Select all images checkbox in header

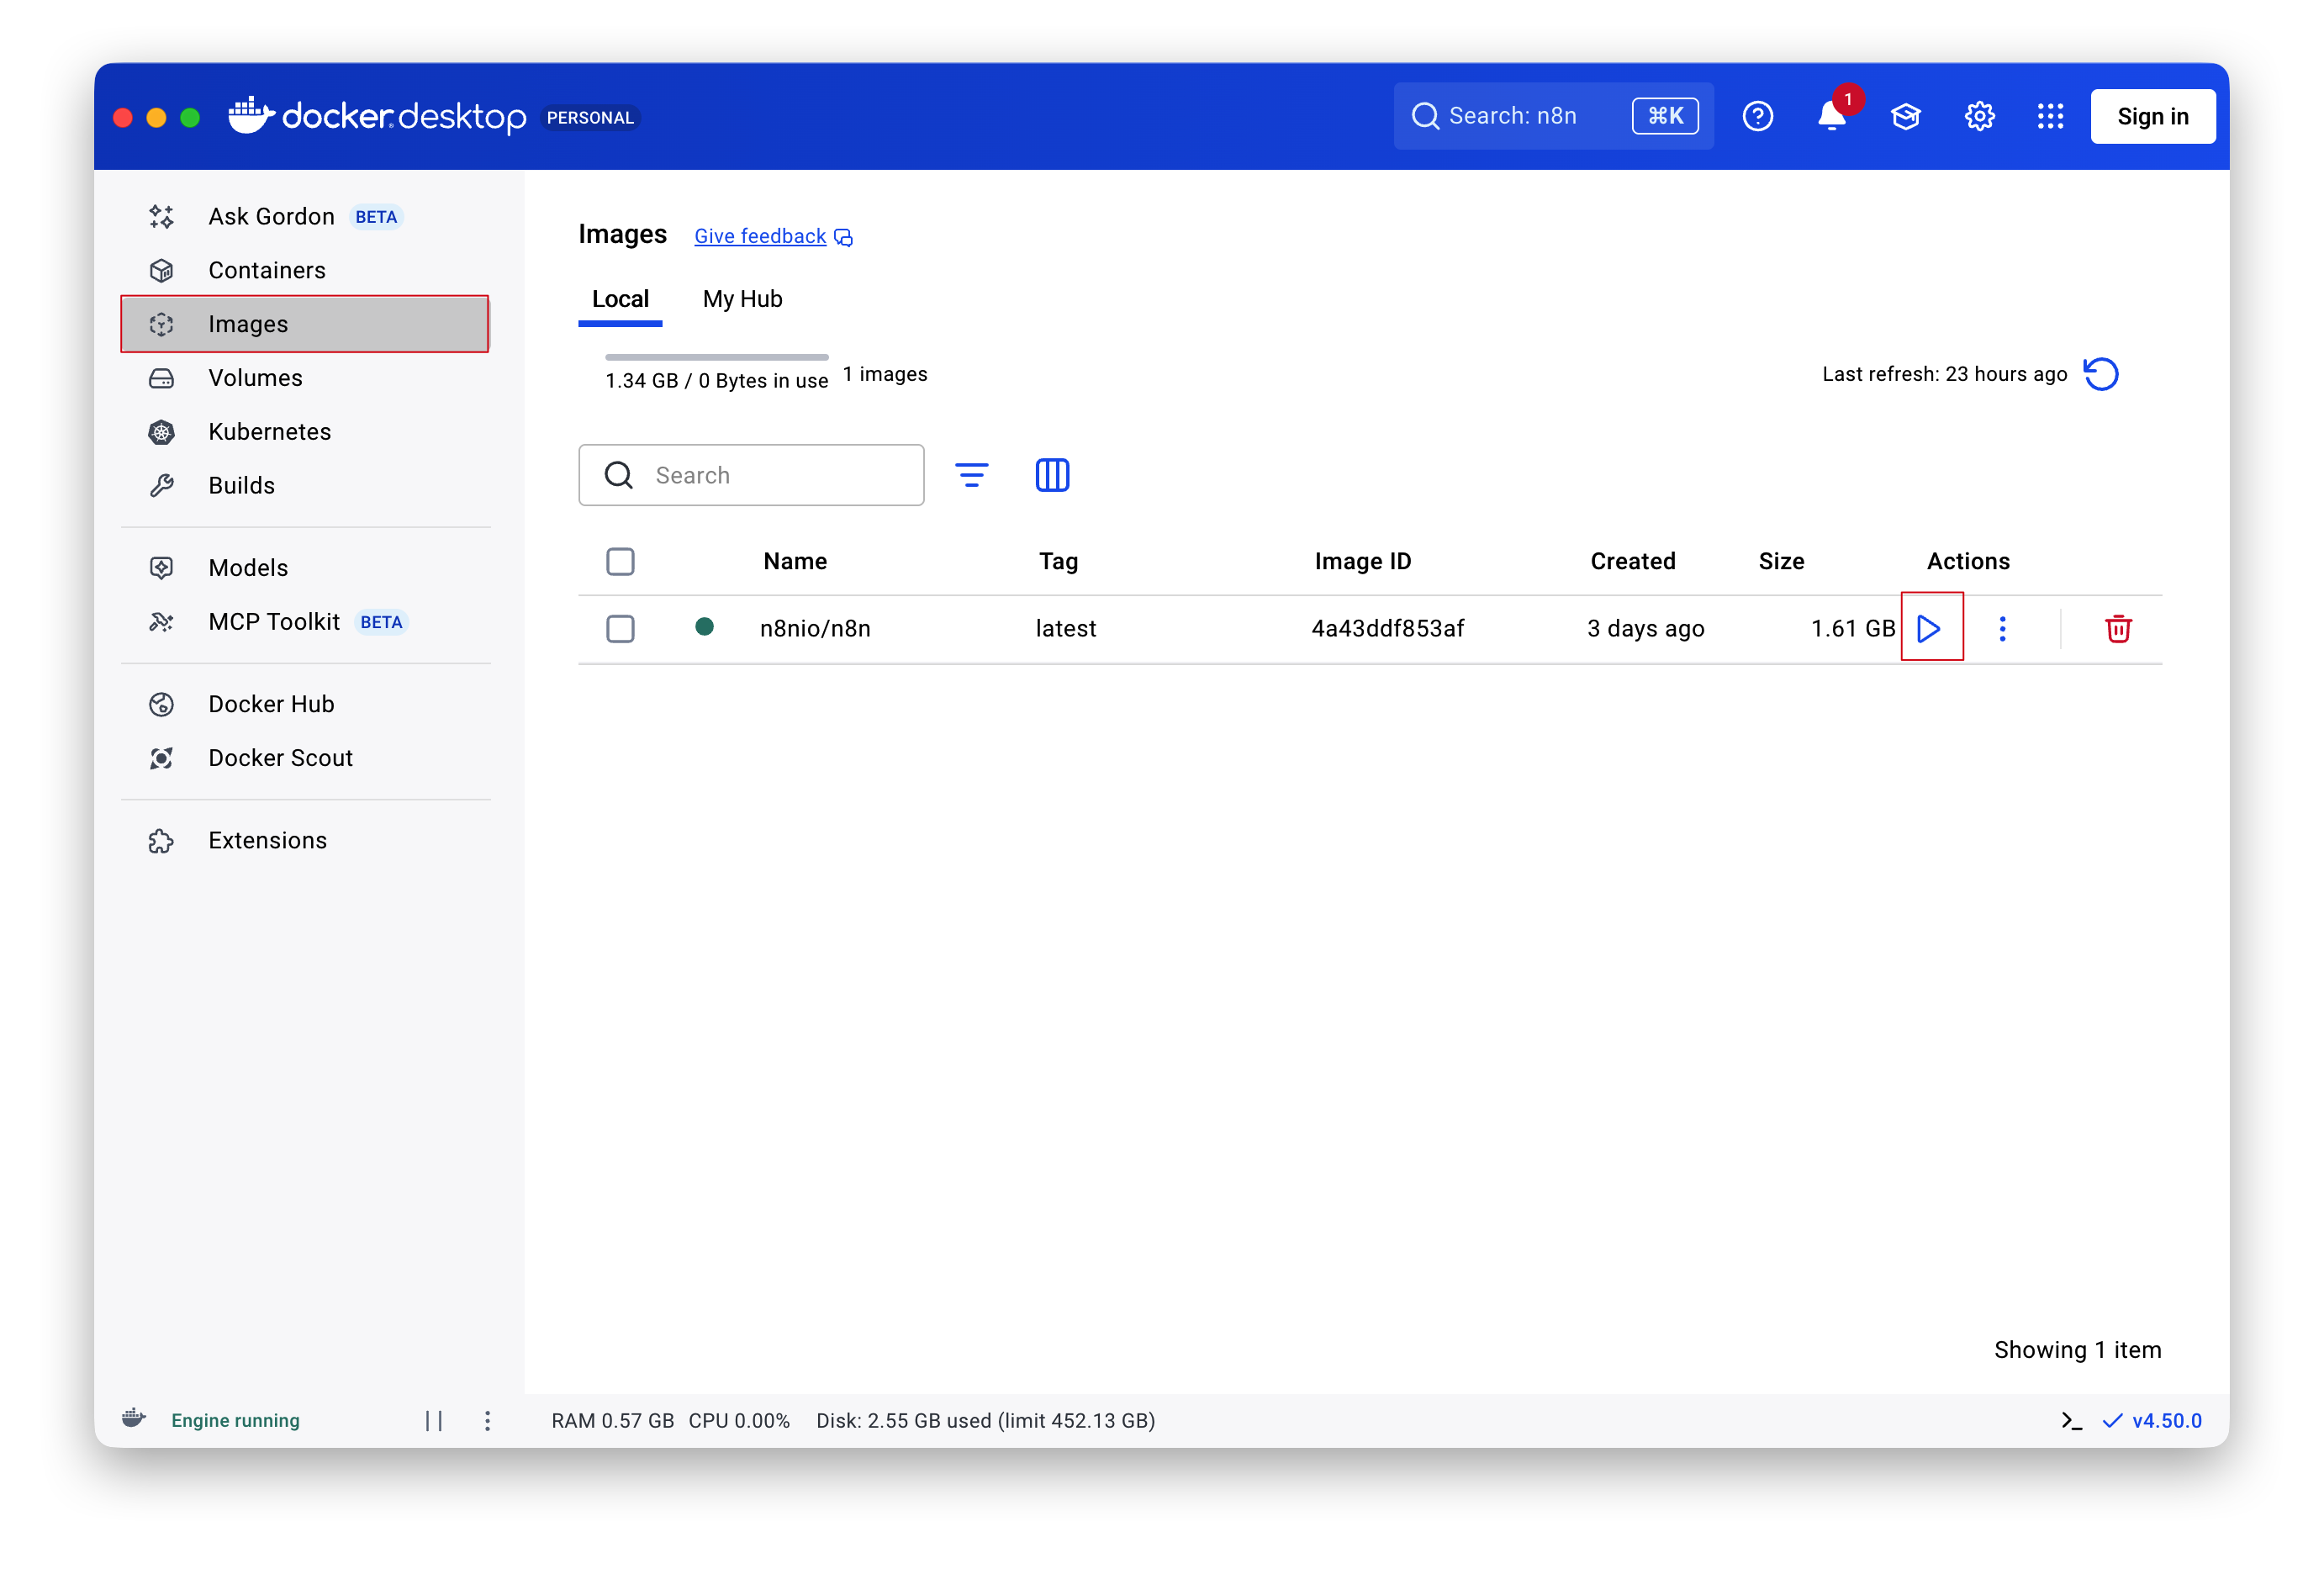click(x=620, y=561)
